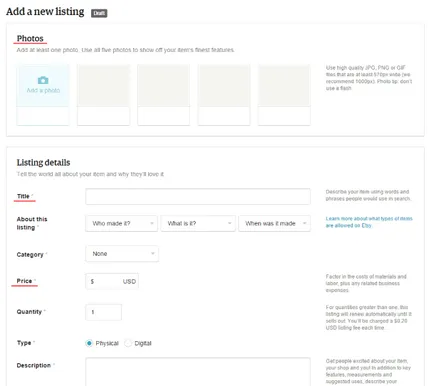This screenshot has height=386, width=434.
Task: Click the 'Listing details' section heading
Action: click(x=44, y=163)
